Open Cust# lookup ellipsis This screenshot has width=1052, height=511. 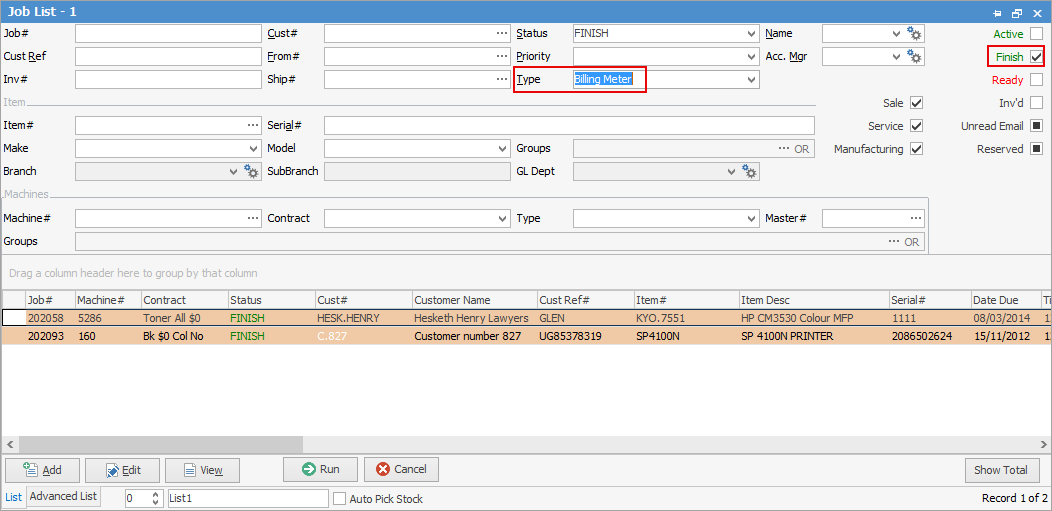[503, 33]
